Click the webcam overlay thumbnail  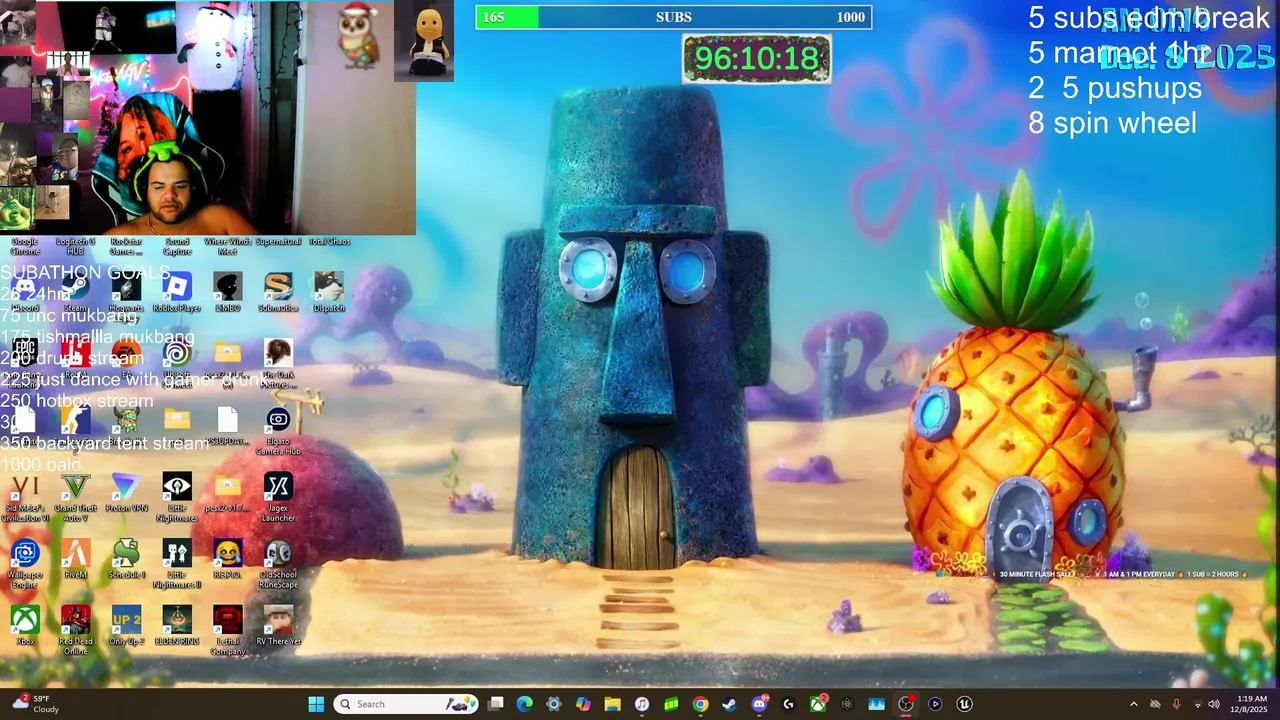point(208,118)
